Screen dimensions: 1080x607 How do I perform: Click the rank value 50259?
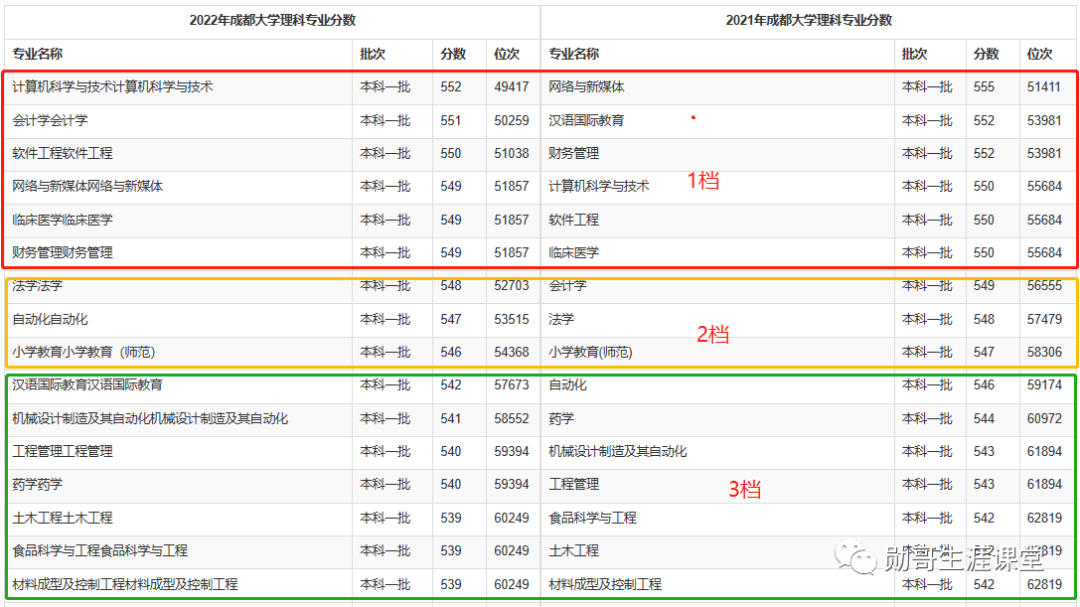point(512,121)
